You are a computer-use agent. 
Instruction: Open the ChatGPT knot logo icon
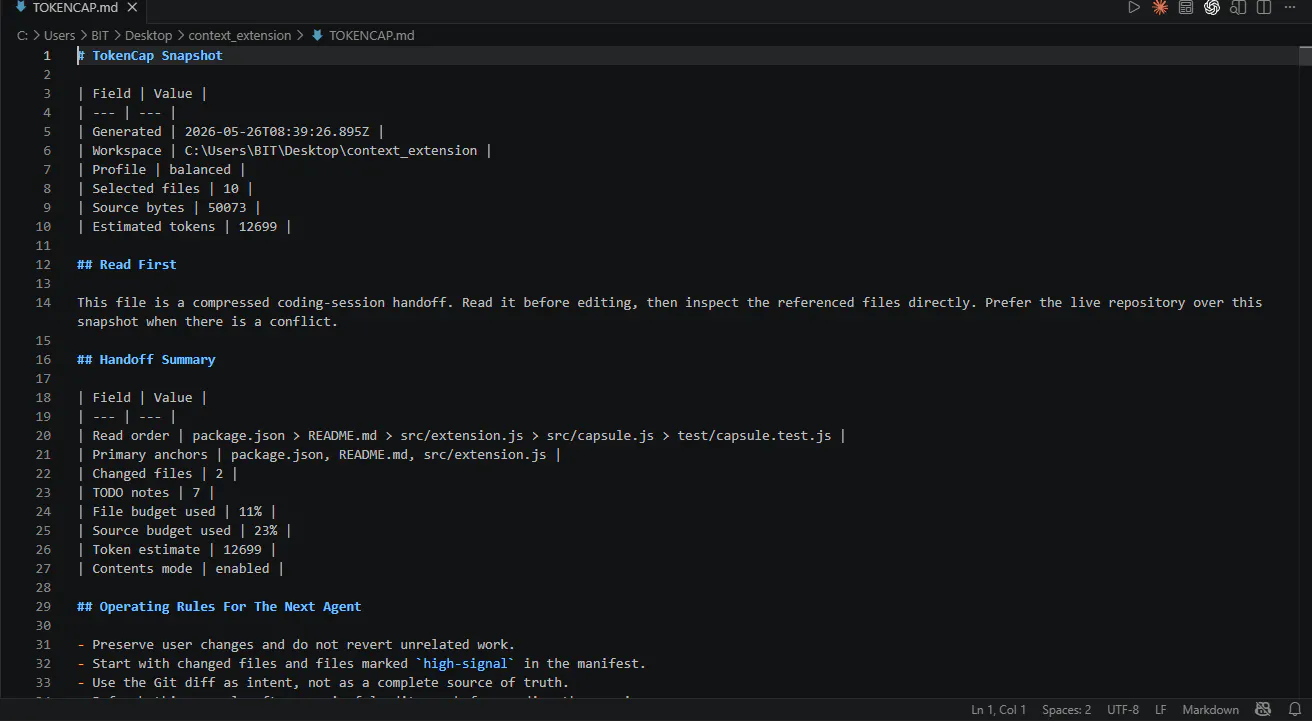tap(1212, 8)
